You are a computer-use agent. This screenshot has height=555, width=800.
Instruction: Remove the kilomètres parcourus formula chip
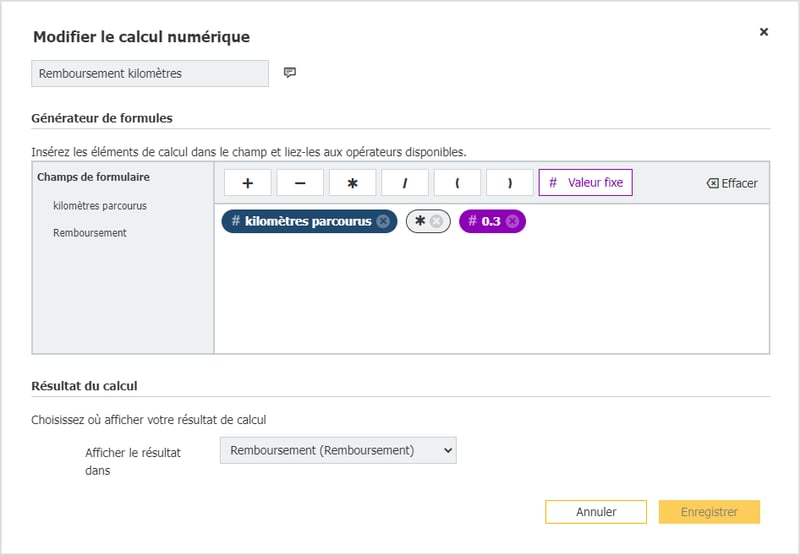point(383,222)
